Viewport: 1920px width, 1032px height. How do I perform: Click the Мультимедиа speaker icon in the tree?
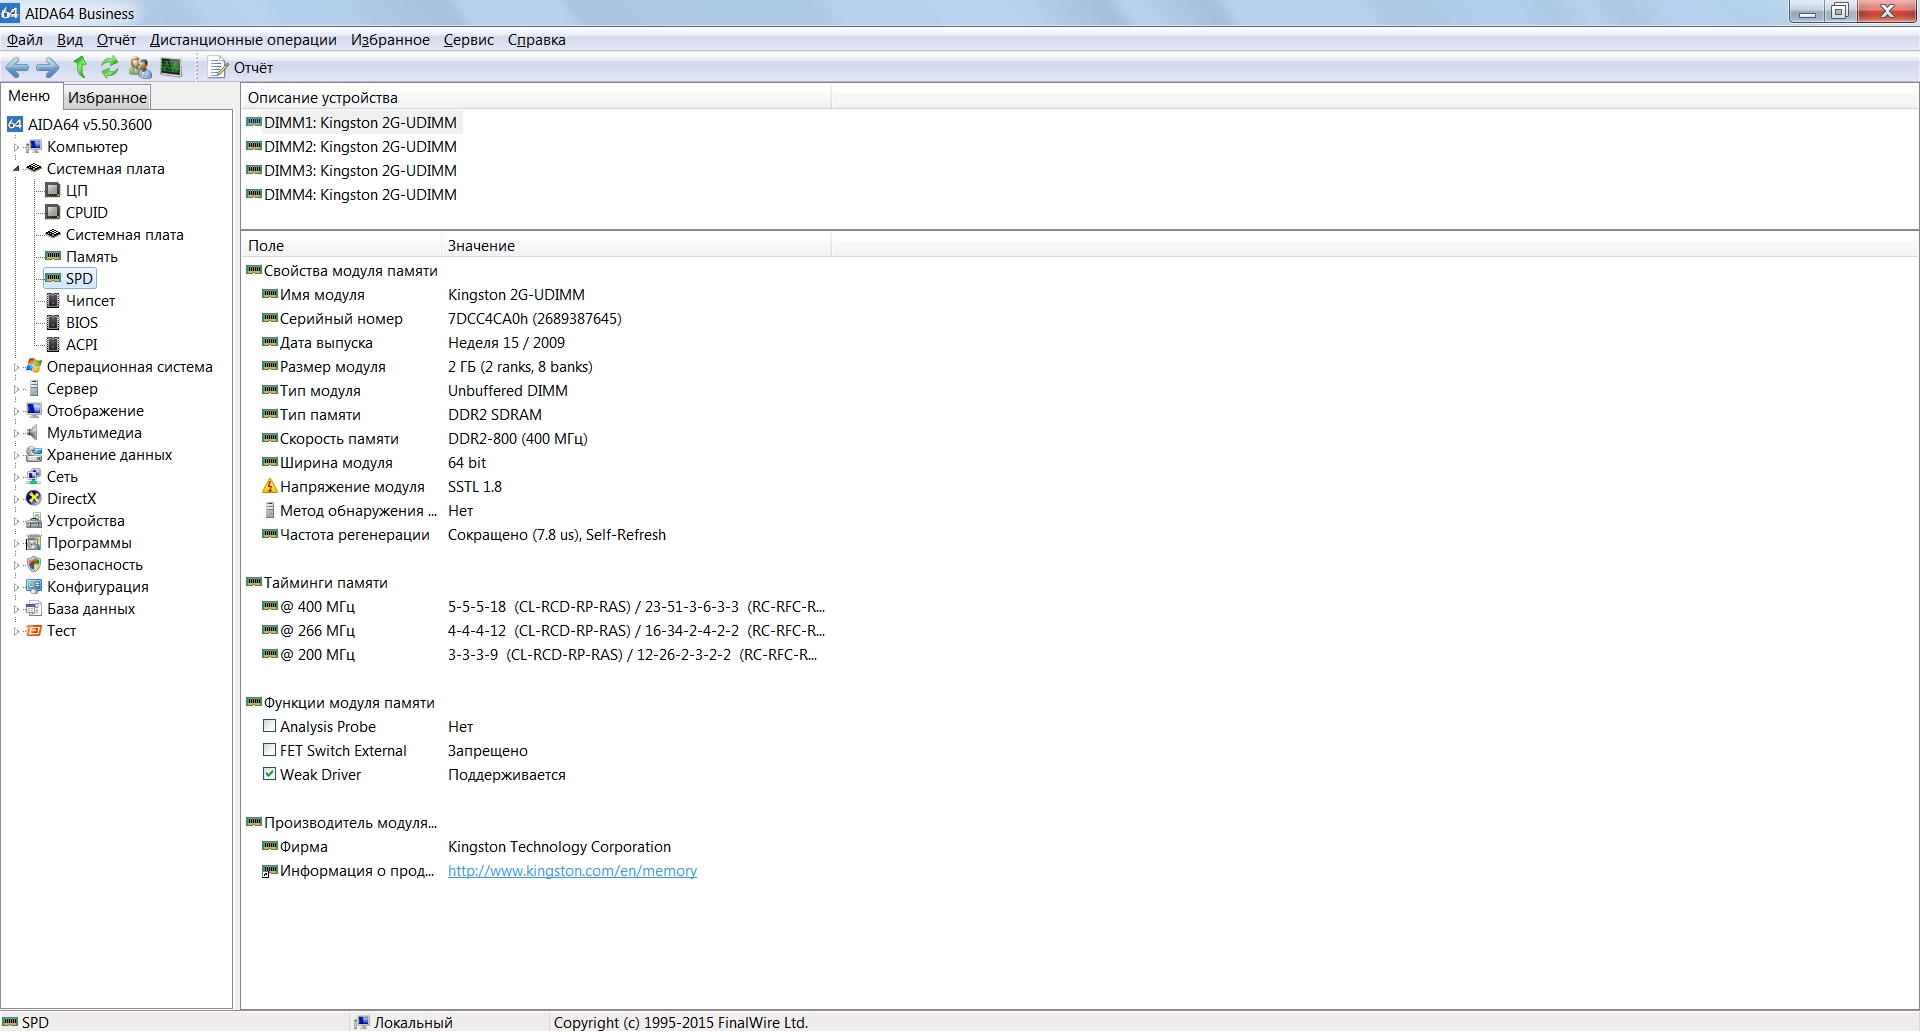[34, 432]
